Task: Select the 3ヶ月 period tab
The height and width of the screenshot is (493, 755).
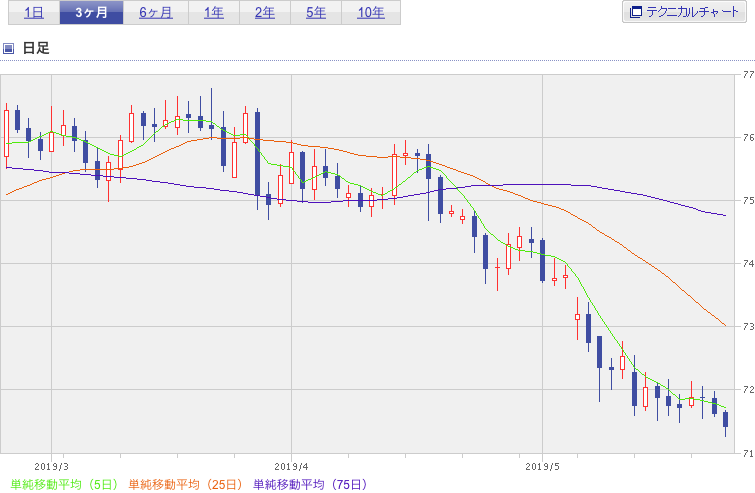Action: 91,13
